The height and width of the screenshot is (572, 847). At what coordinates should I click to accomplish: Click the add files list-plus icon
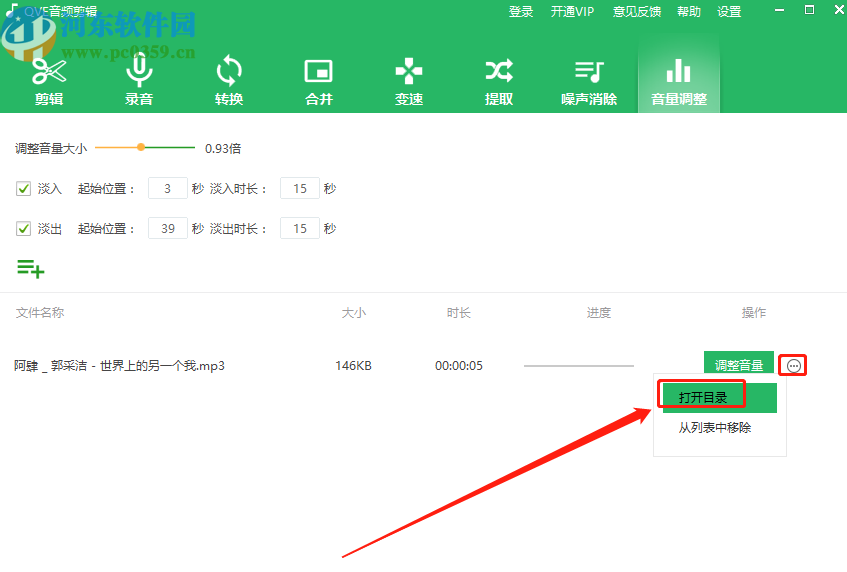(30, 268)
